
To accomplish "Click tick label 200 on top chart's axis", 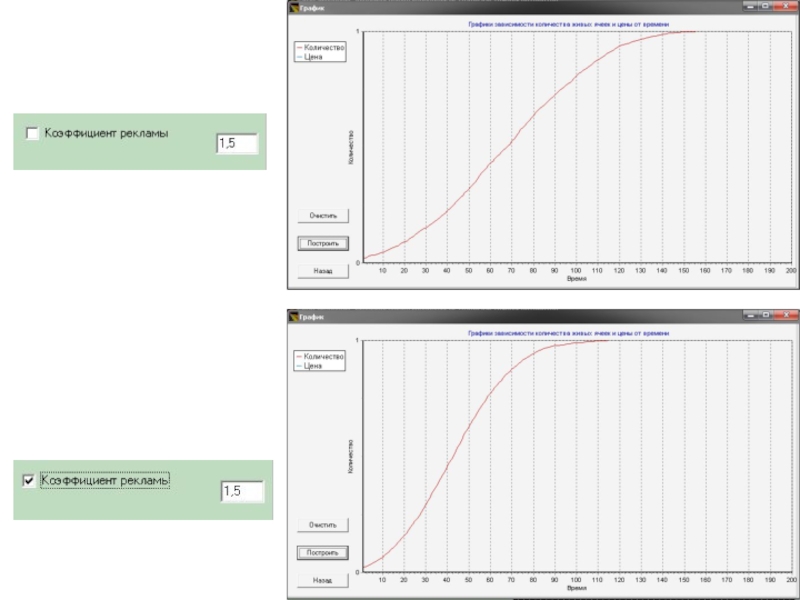I will coord(791,270).
